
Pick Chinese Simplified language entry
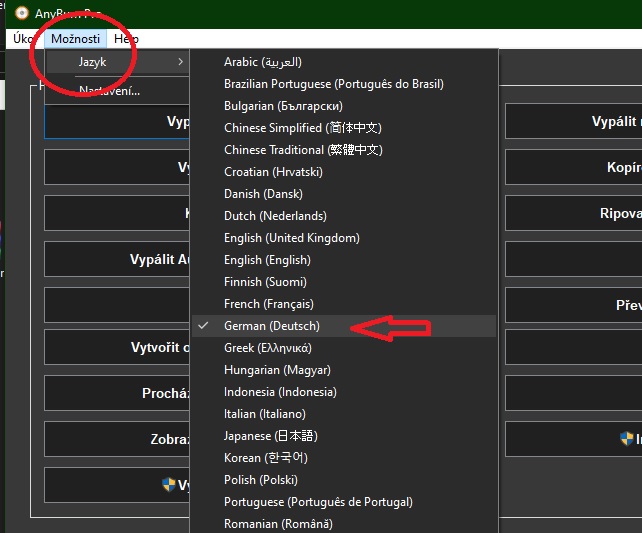pos(302,128)
